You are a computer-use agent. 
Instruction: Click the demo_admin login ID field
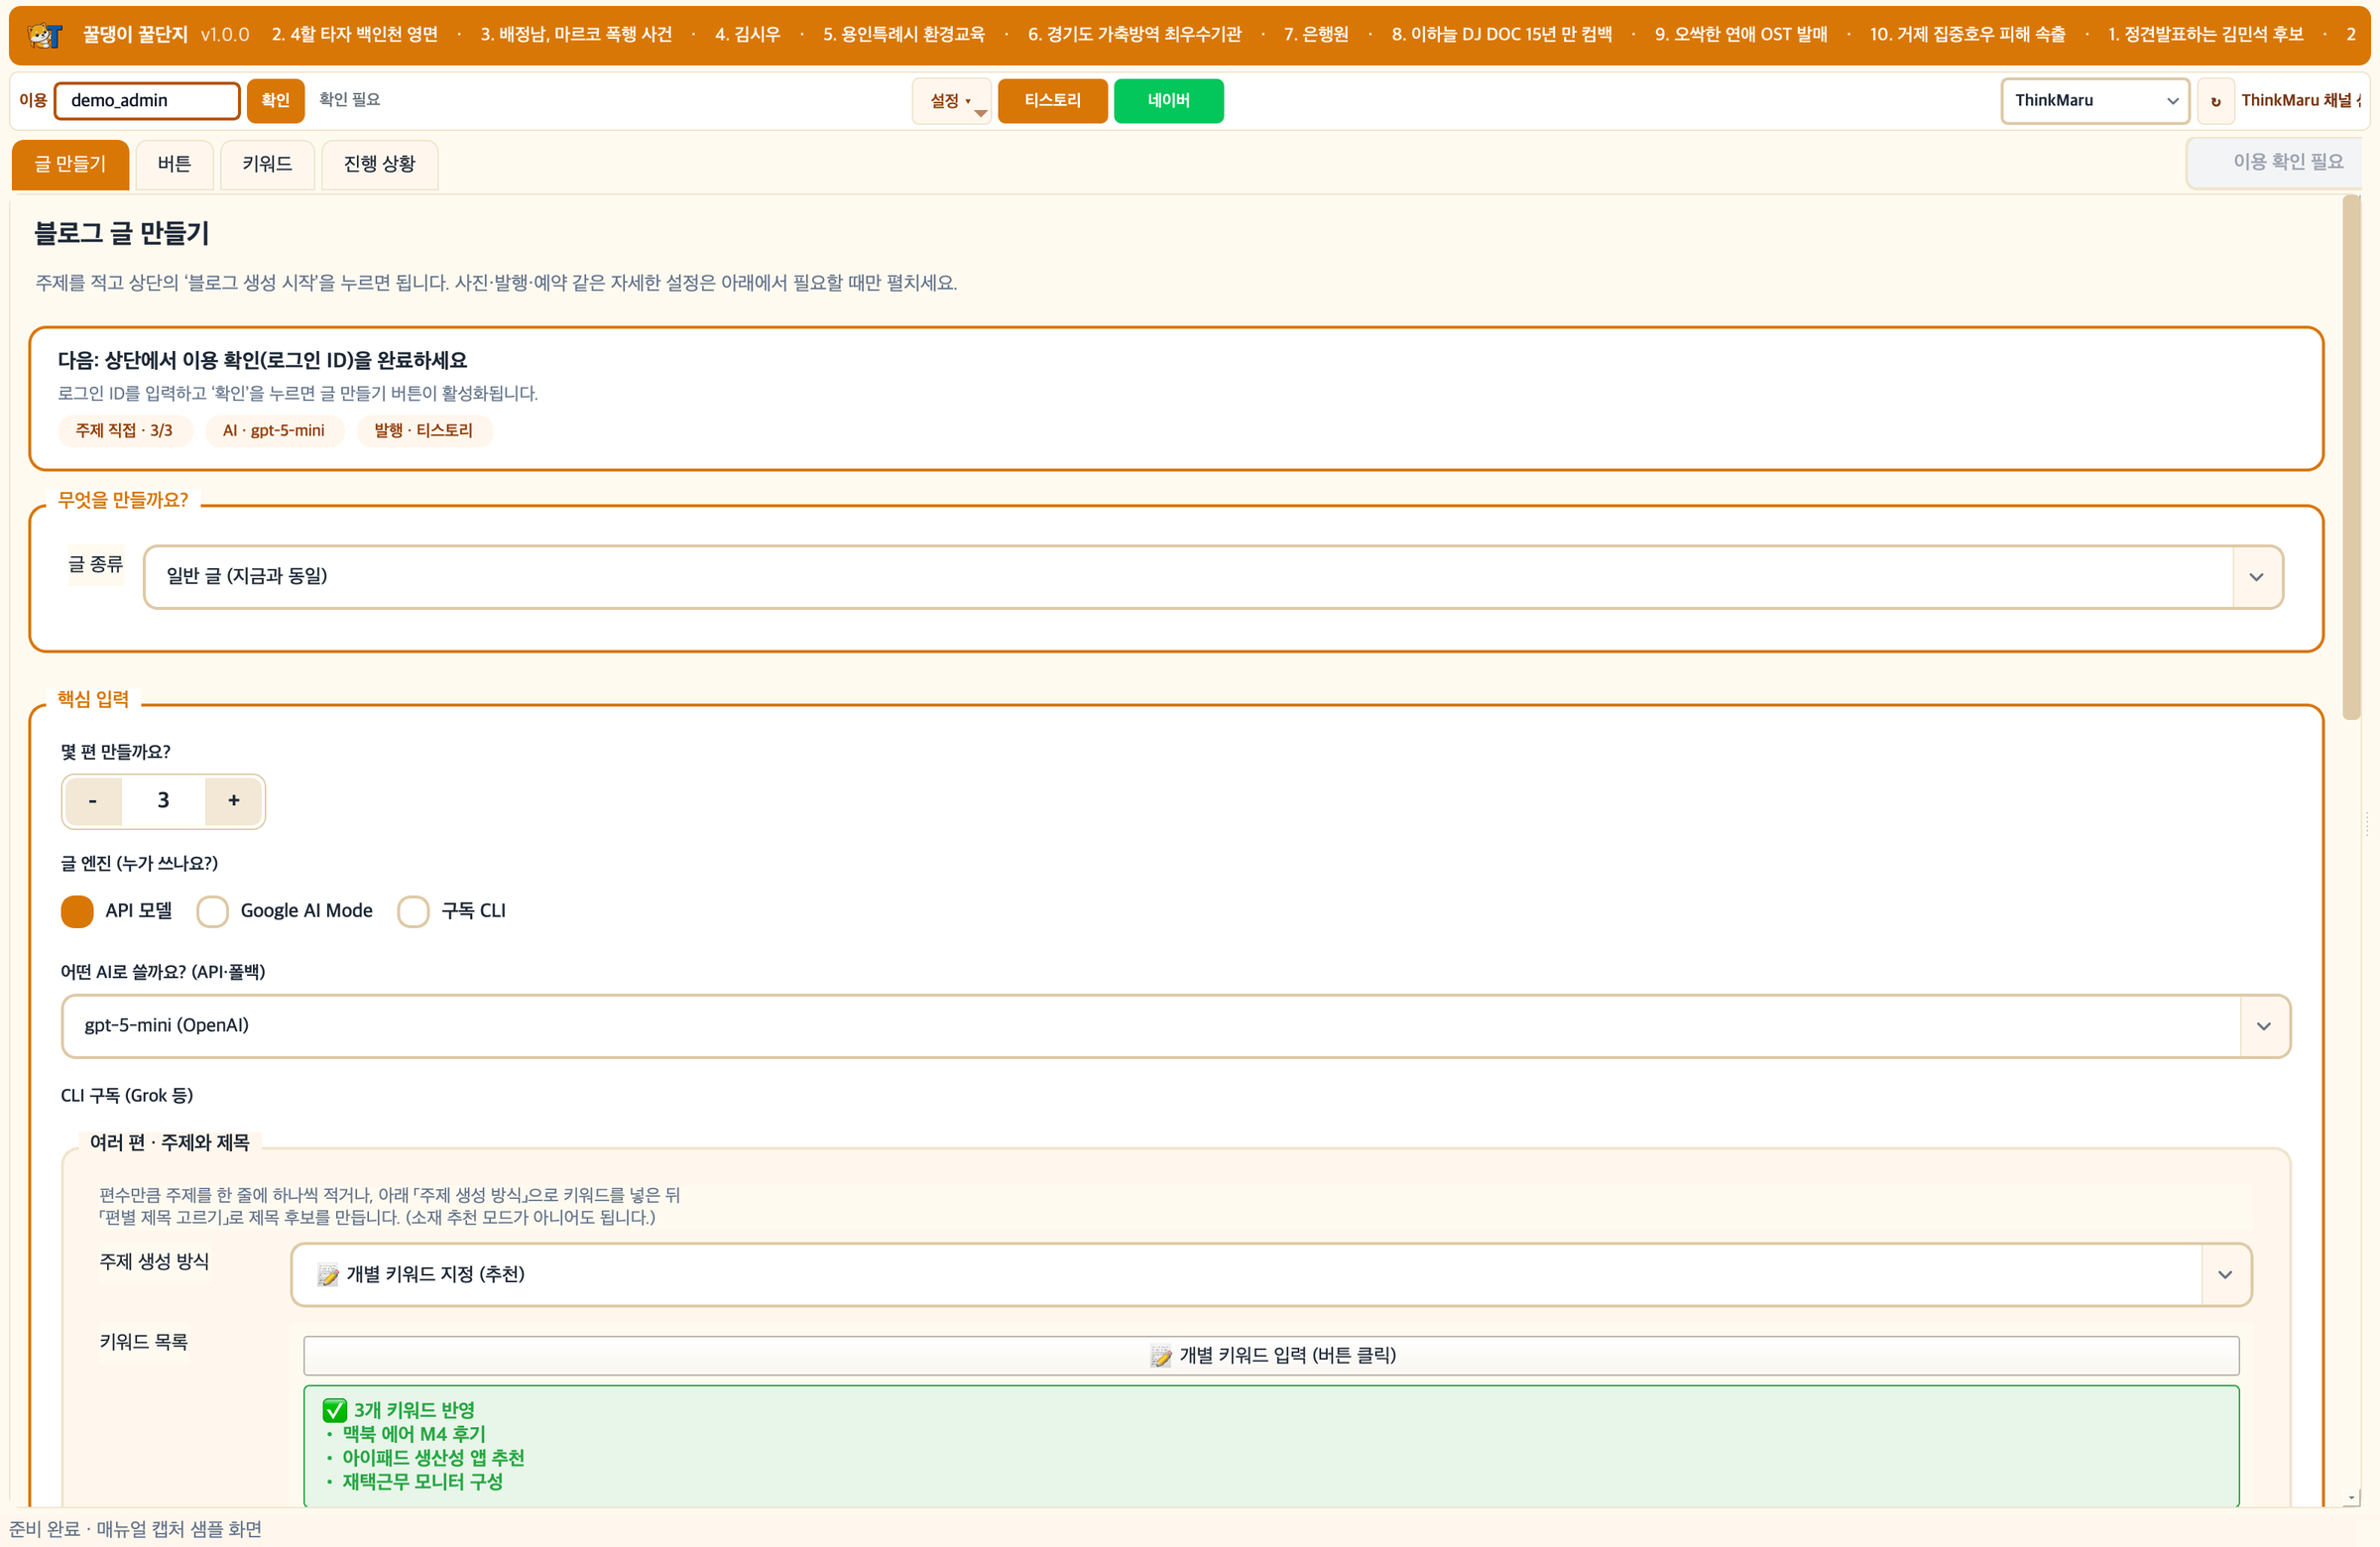pos(147,101)
